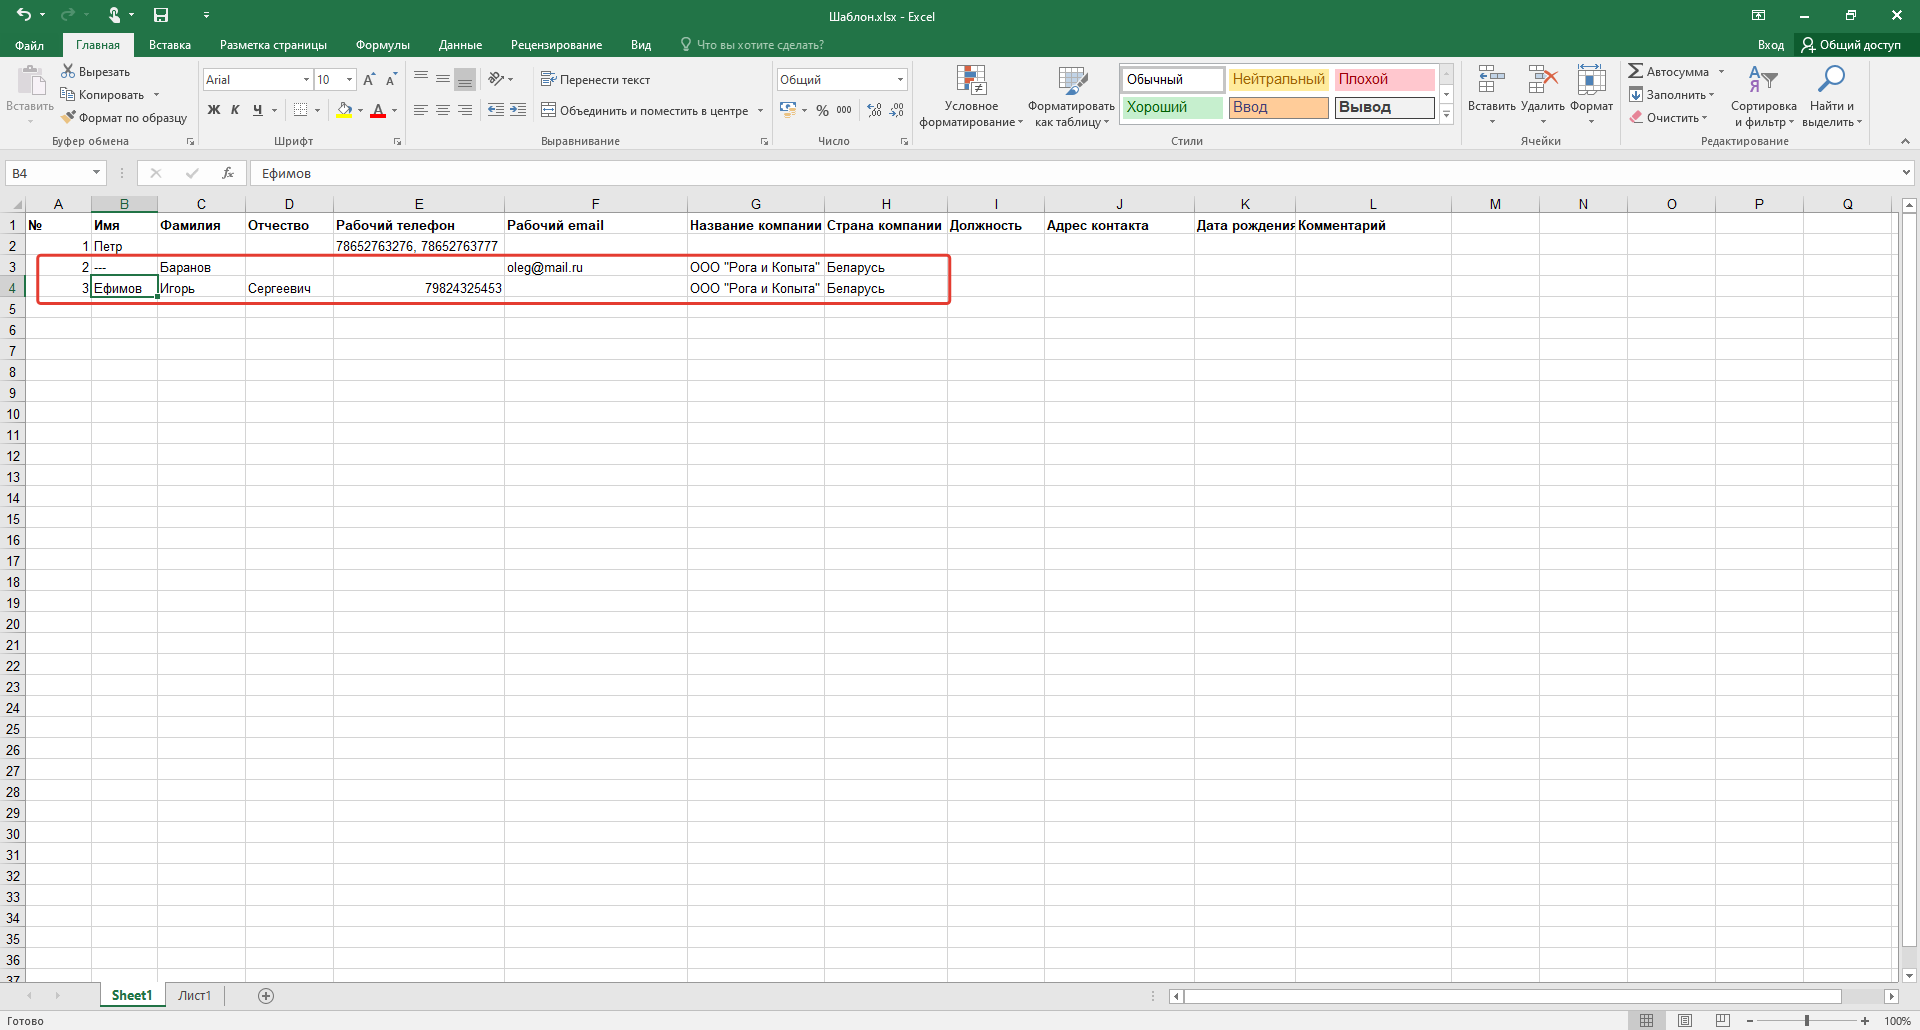Toggle Wrap Text (Перенести текст)

pos(595,79)
